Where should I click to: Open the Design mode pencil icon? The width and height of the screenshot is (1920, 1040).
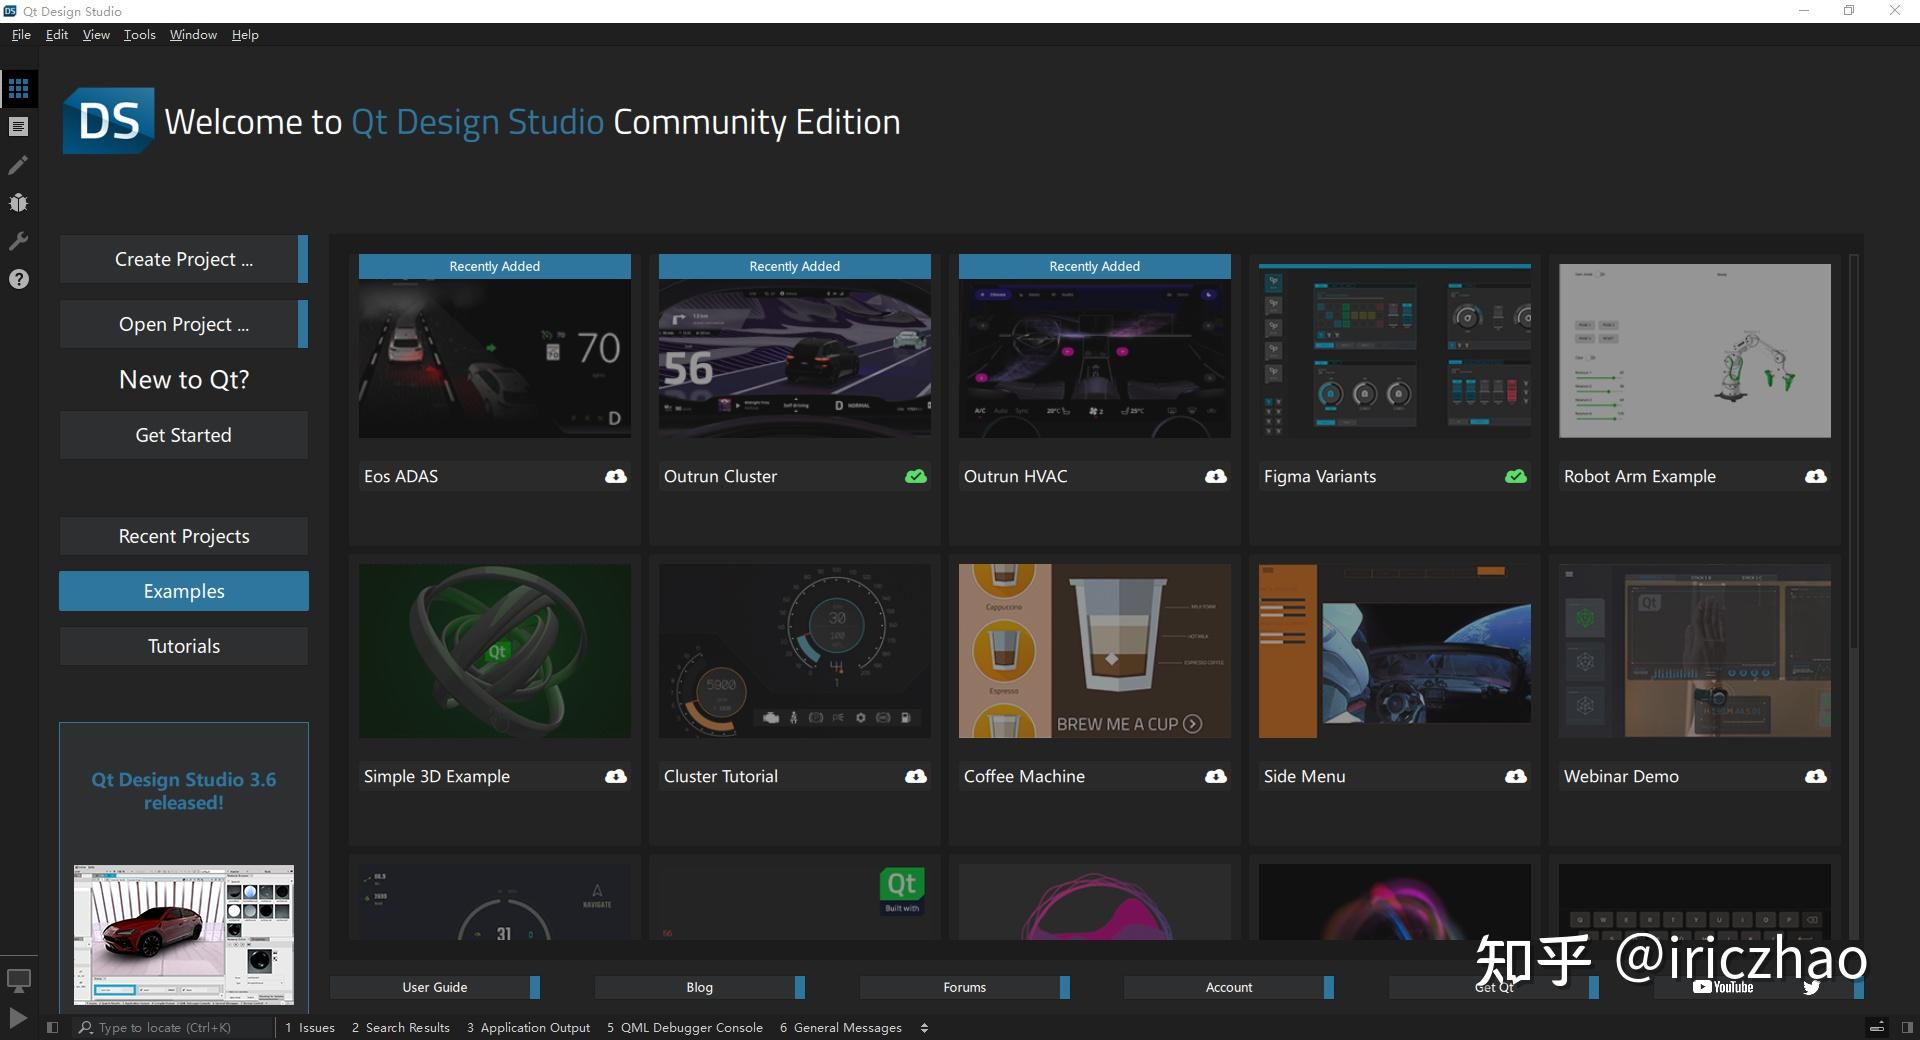click(18, 165)
